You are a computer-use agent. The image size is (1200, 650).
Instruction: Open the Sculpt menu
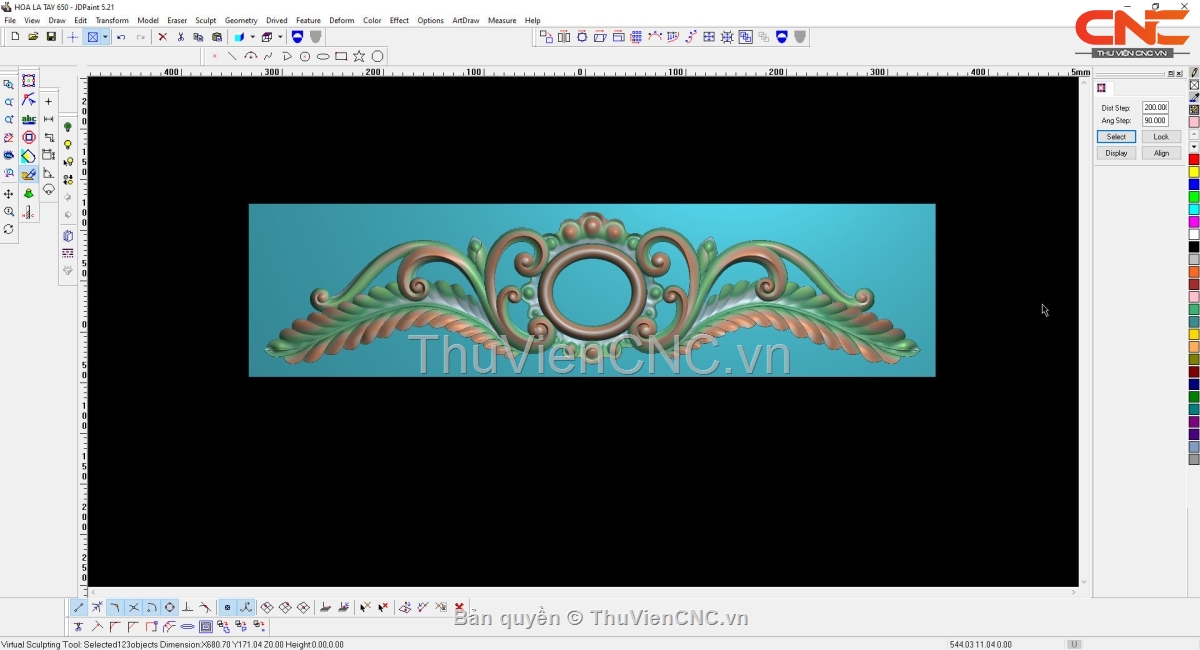pos(205,20)
